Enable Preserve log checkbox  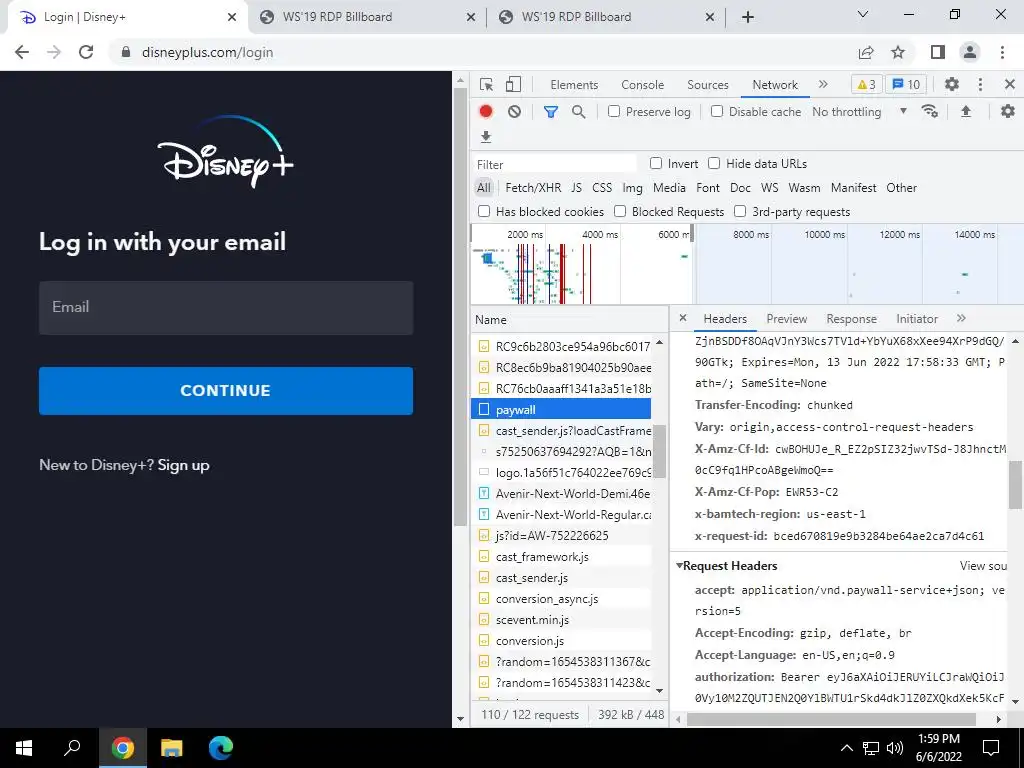(x=614, y=111)
